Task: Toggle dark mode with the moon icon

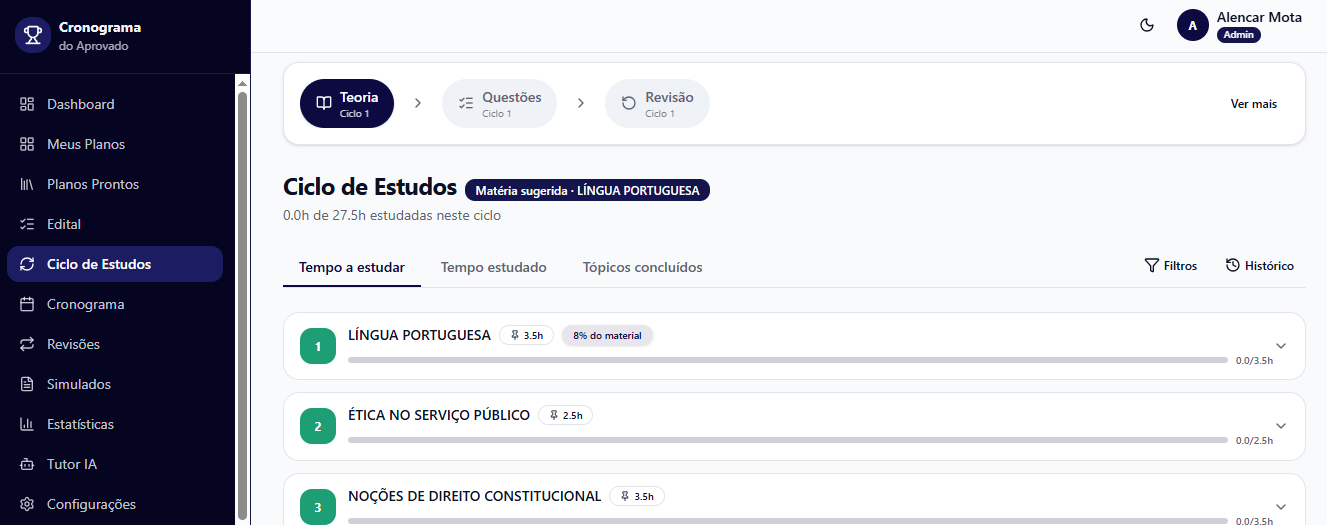Action: tap(1147, 25)
